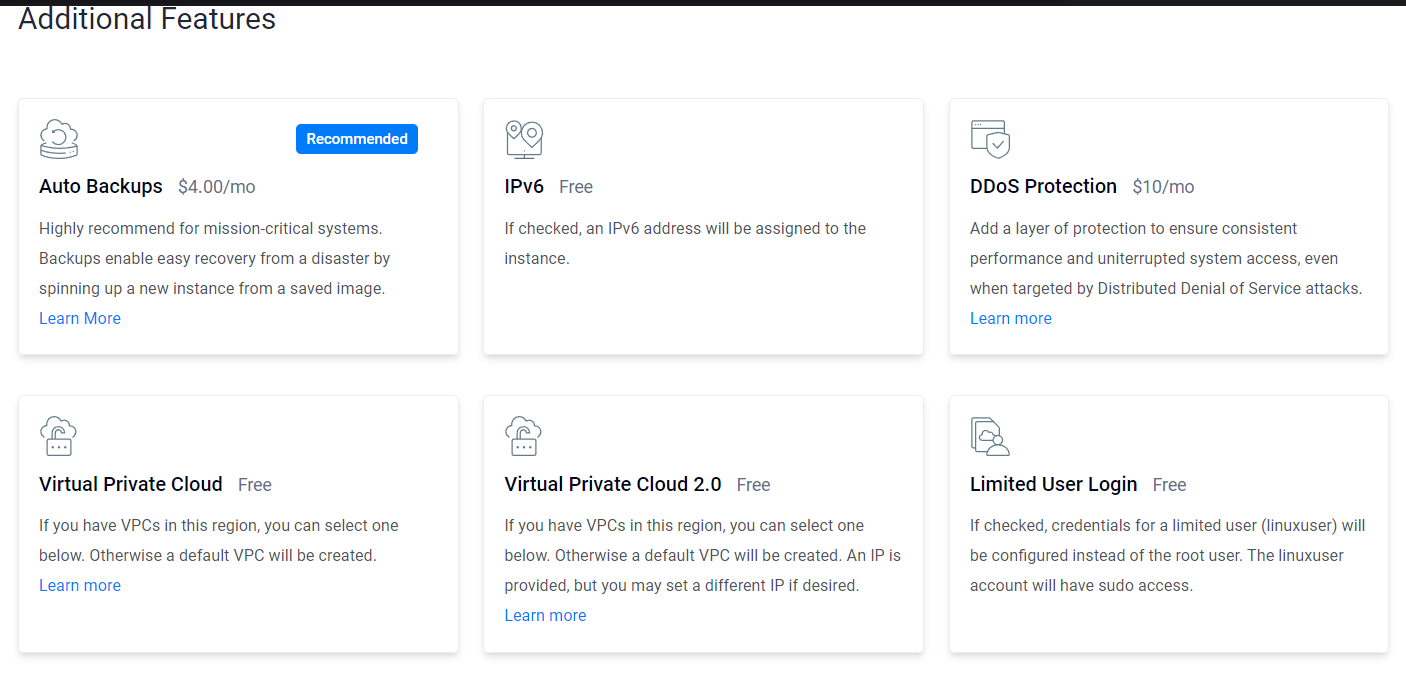Open Learn more under Virtual Private Cloud 2.0
The width and height of the screenshot is (1406, 687).
click(545, 615)
